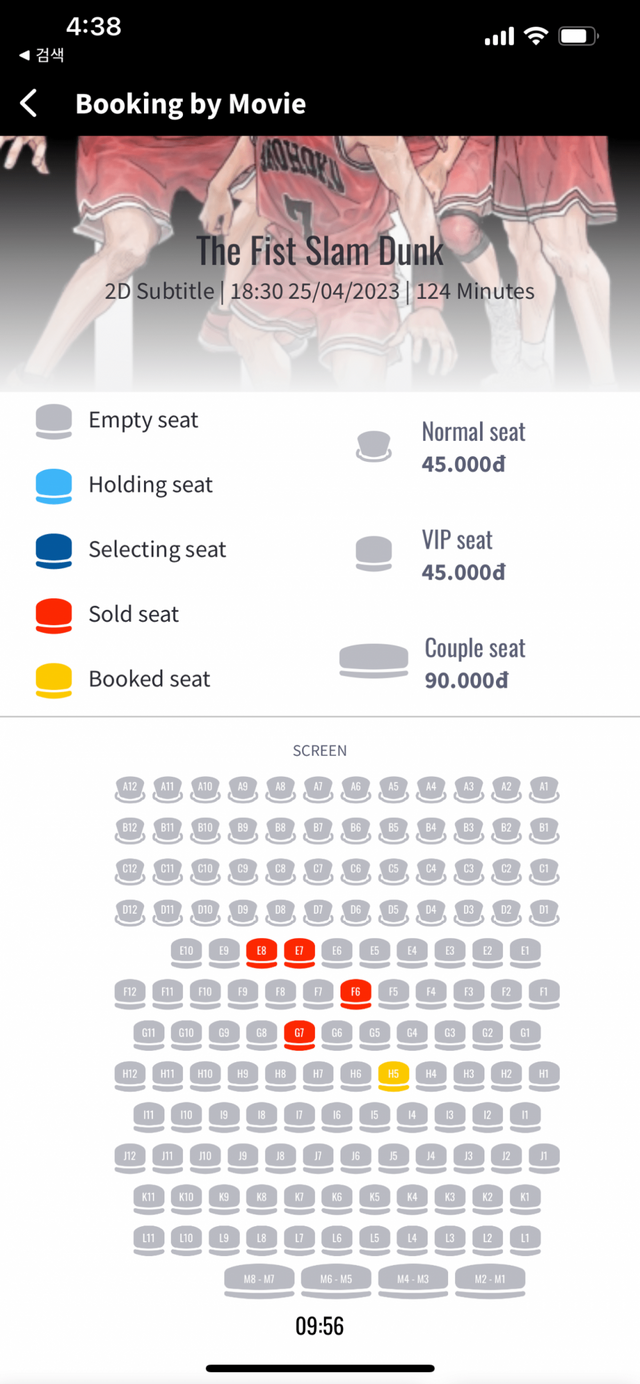
Task: Tap the light blue Holding seat swatch
Action: 54,485
